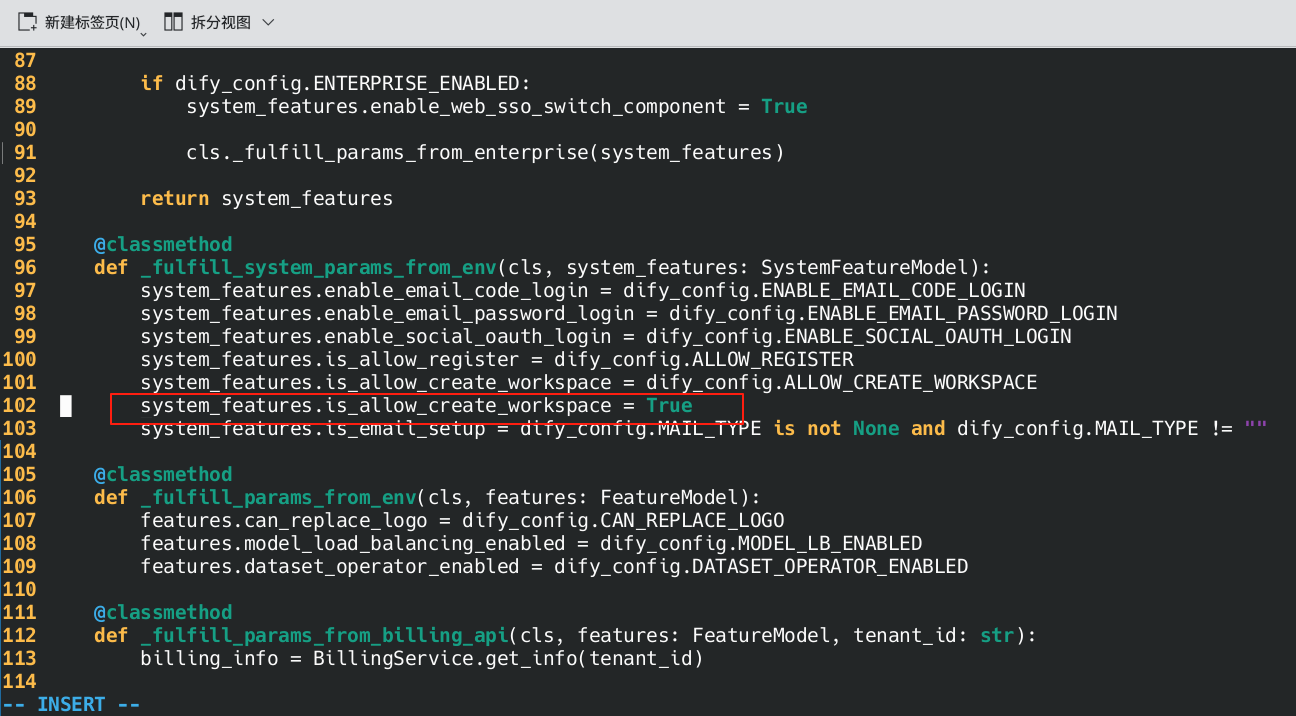Image resolution: width=1296 pixels, height=716 pixels.
Task: Expand the 拆分视图 chevron dropdown
Action: [x=268, y=22]
